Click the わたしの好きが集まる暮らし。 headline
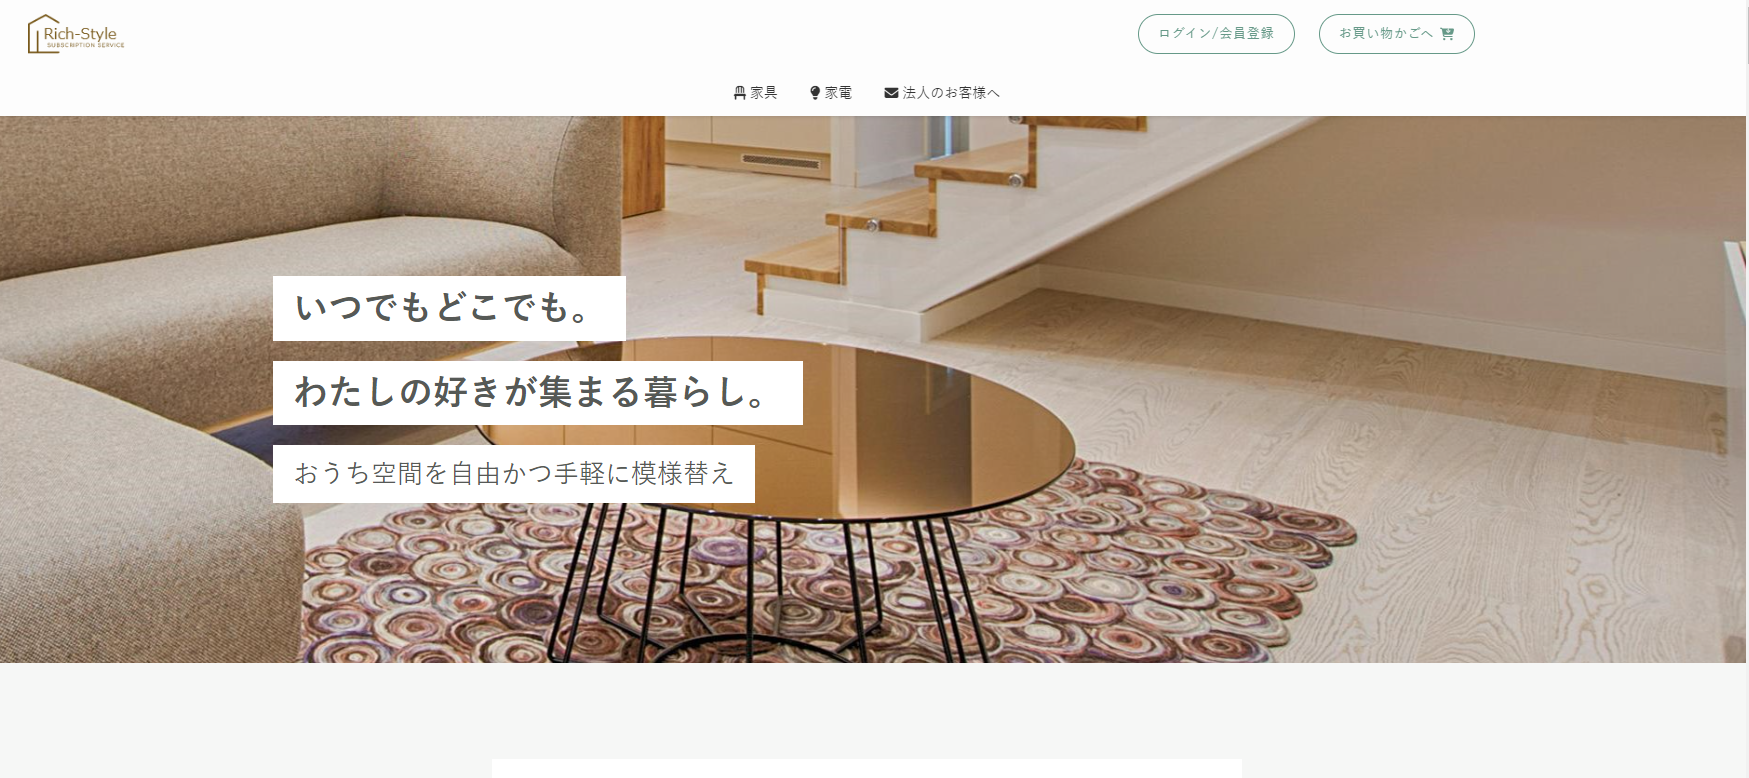 (537, 393)
